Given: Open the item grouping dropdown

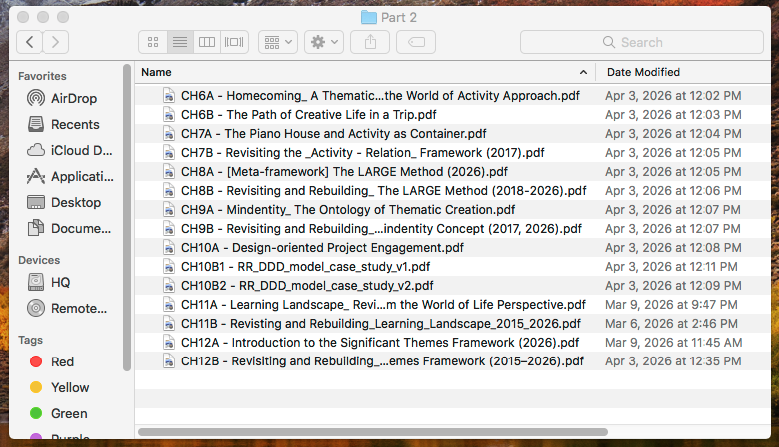Looking at the screenshot, I should click(277, 42).
